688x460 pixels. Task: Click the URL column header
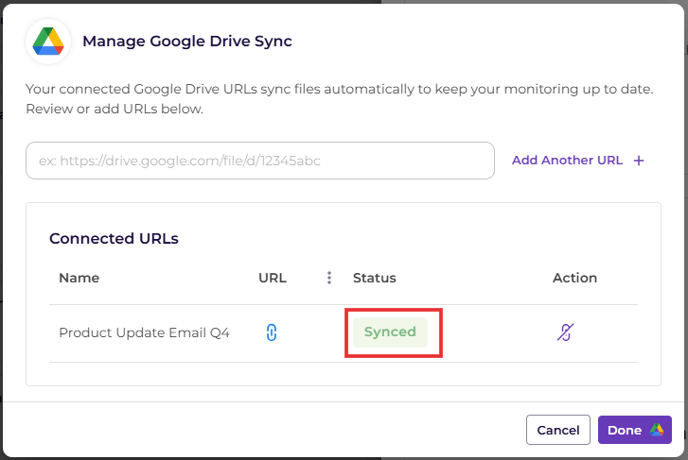point(272,278)
